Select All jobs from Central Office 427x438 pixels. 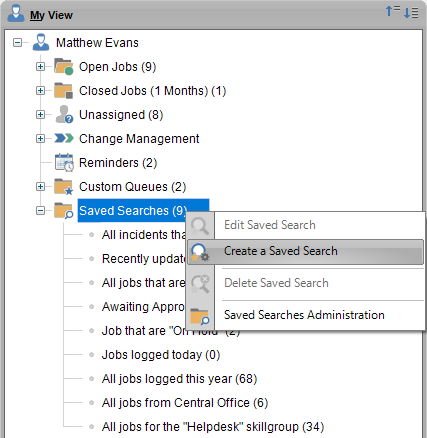click(x=185, y=403)
